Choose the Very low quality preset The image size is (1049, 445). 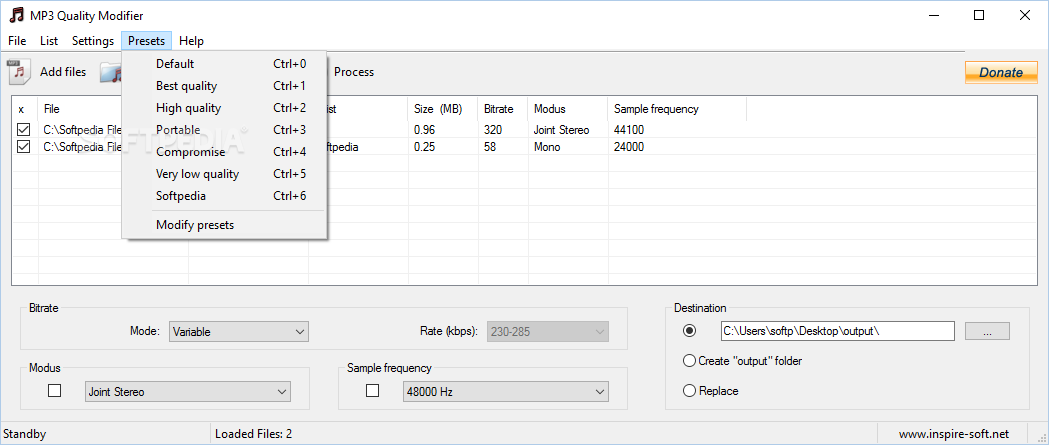tap(224, 174)
